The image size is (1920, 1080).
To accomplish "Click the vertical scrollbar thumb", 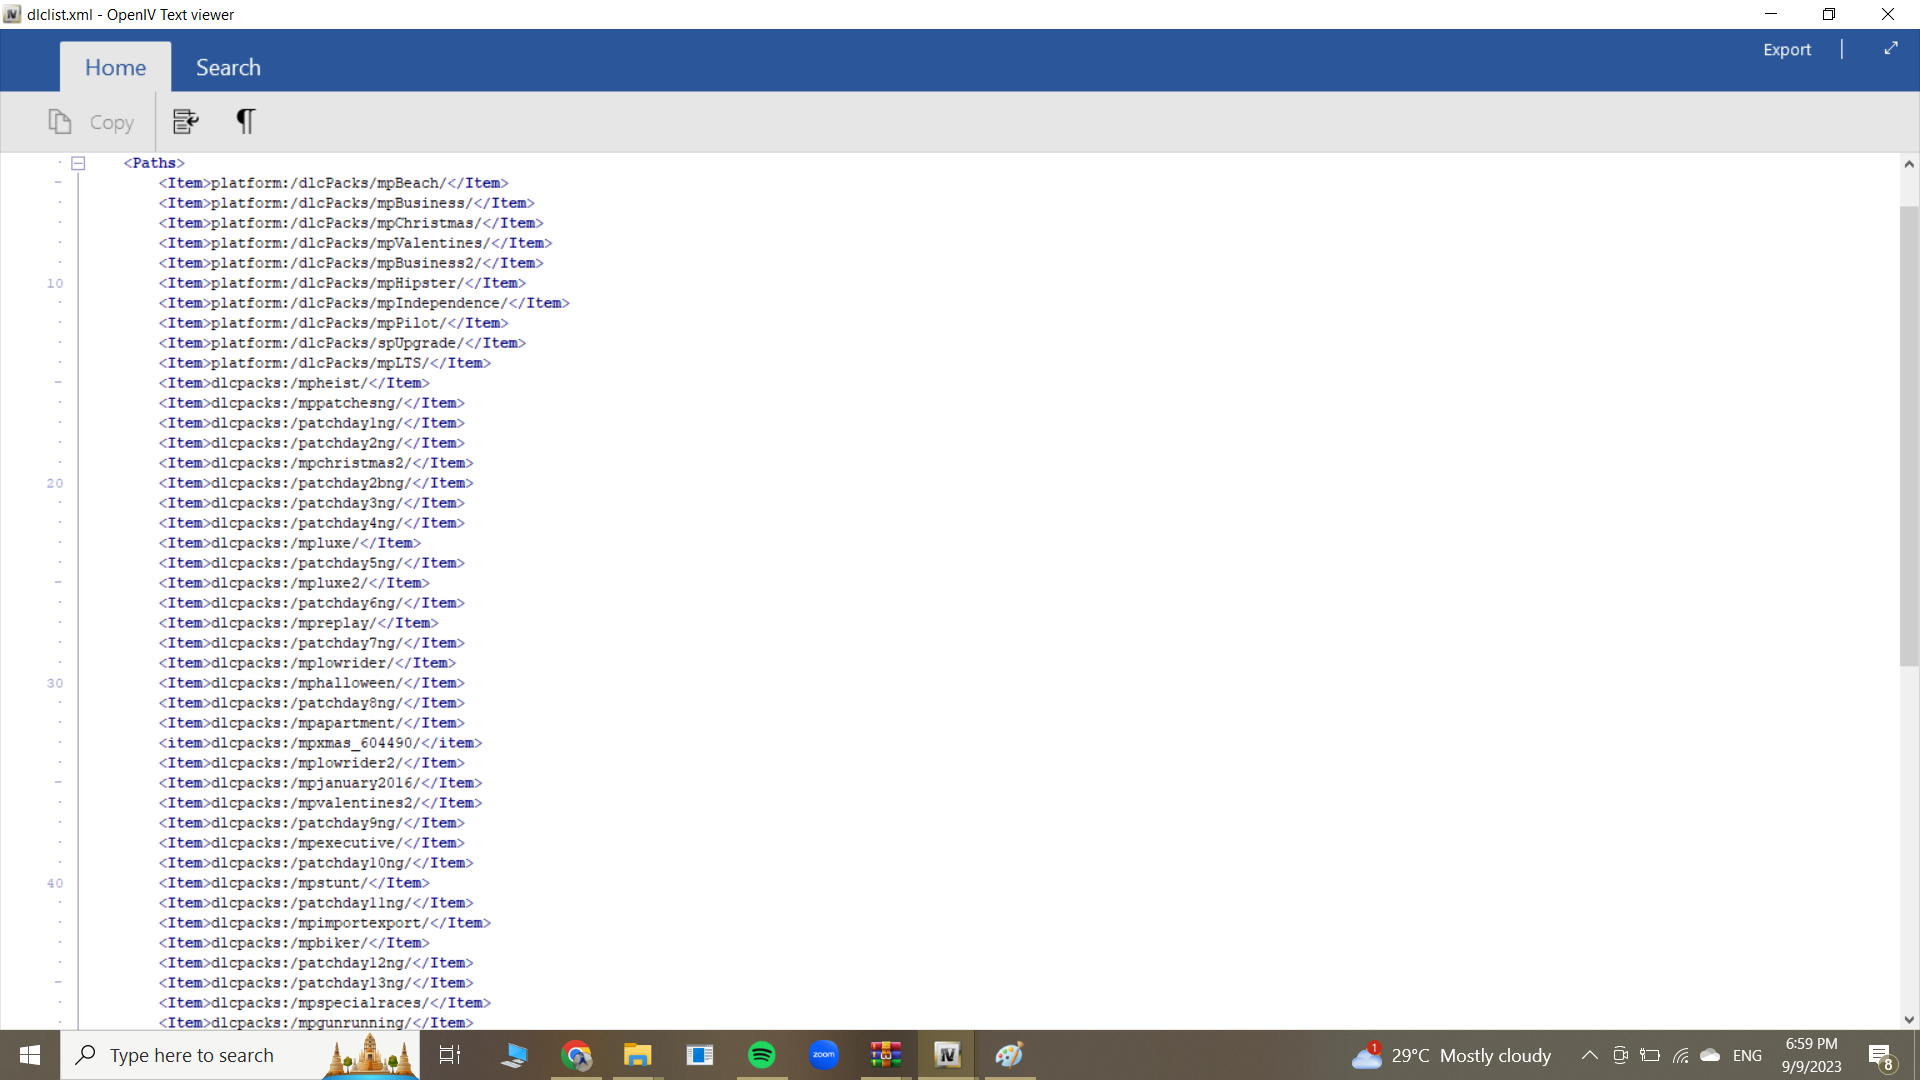I will (x=1909, y=435).
